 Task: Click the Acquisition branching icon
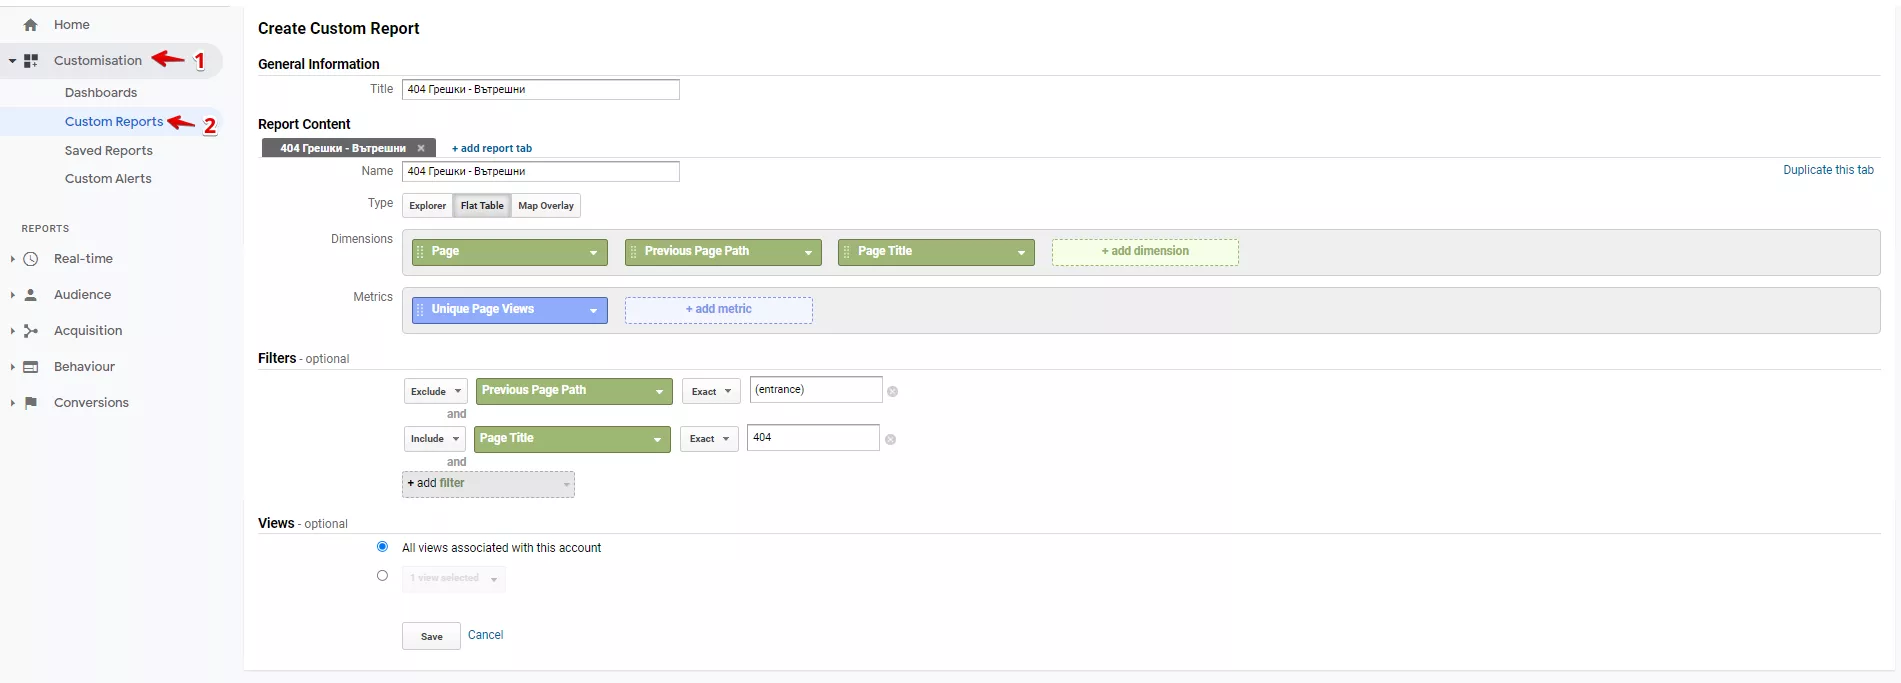pyautogui.click(x=31, y=331)
